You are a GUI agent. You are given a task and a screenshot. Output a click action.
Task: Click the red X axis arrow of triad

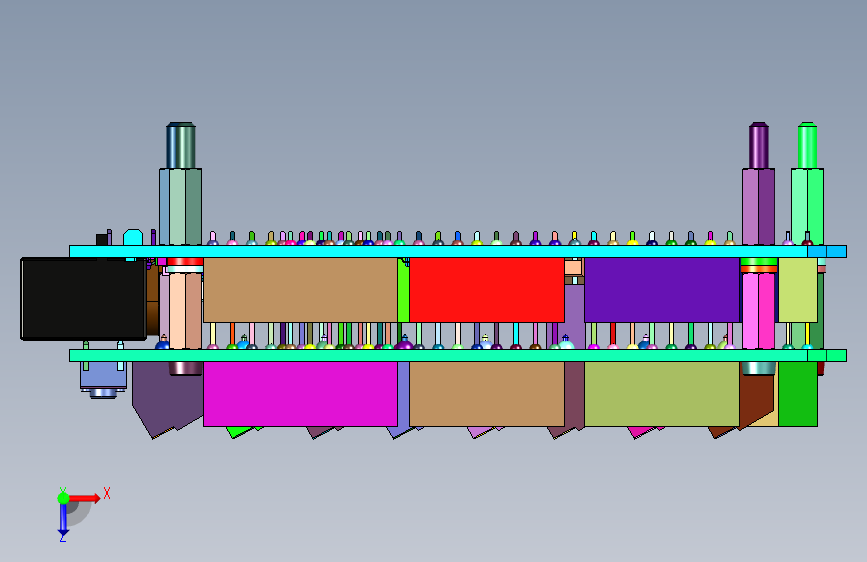[x=83, y=498]
